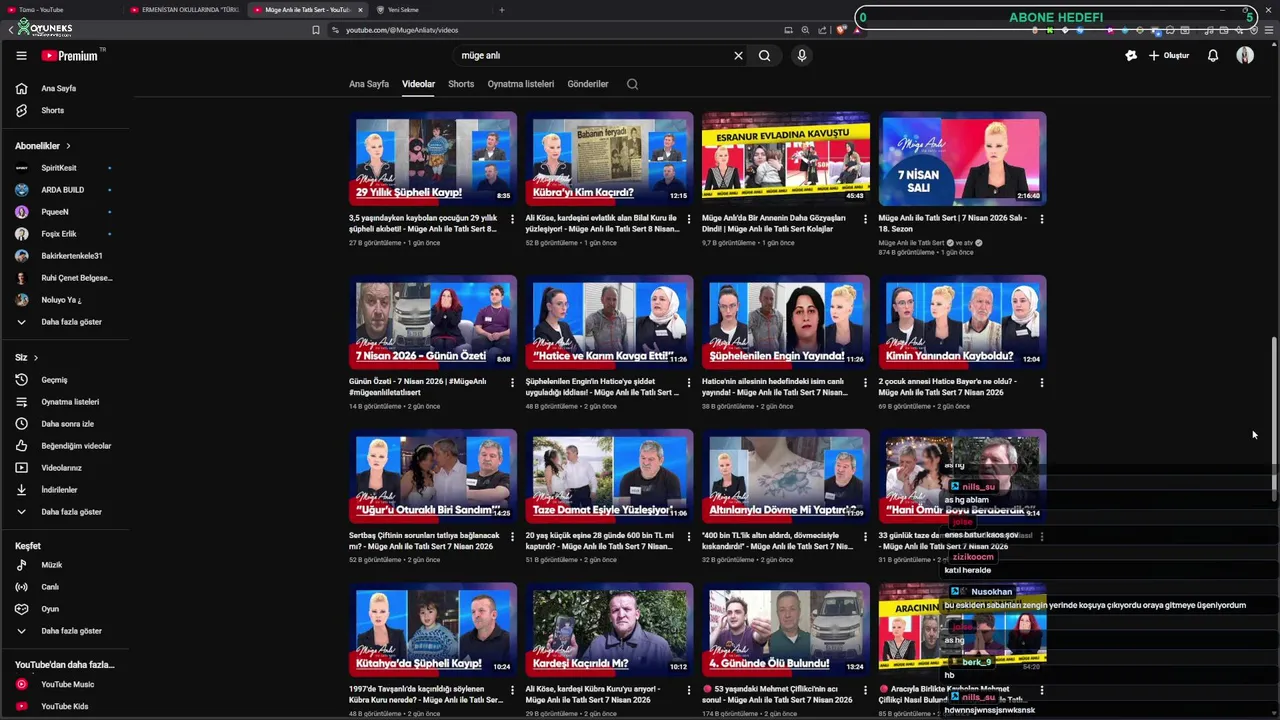Switch to Yeni Sekme browser tab

(x=430, y=10)
